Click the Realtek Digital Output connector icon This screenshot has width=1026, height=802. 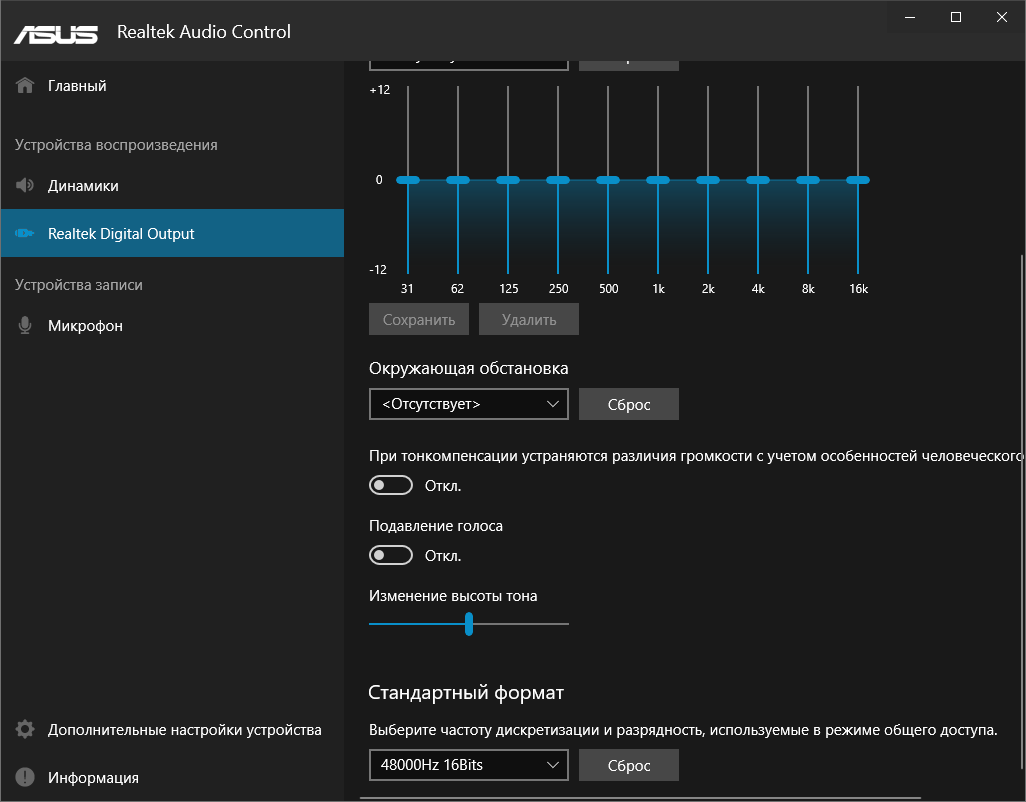tap(26, 234)
